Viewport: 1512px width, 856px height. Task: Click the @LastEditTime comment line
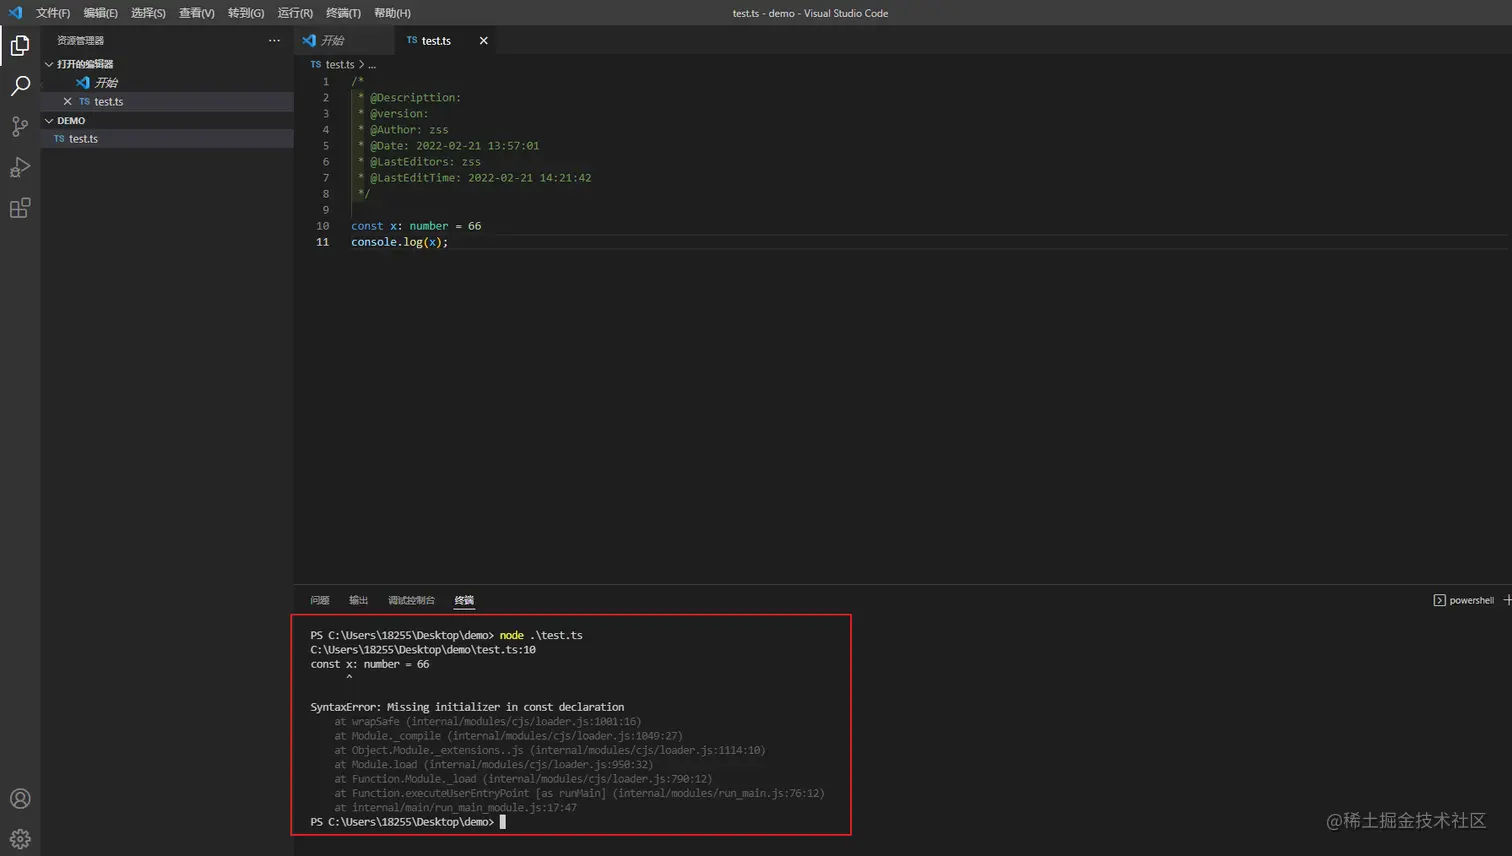pos(474,178)
